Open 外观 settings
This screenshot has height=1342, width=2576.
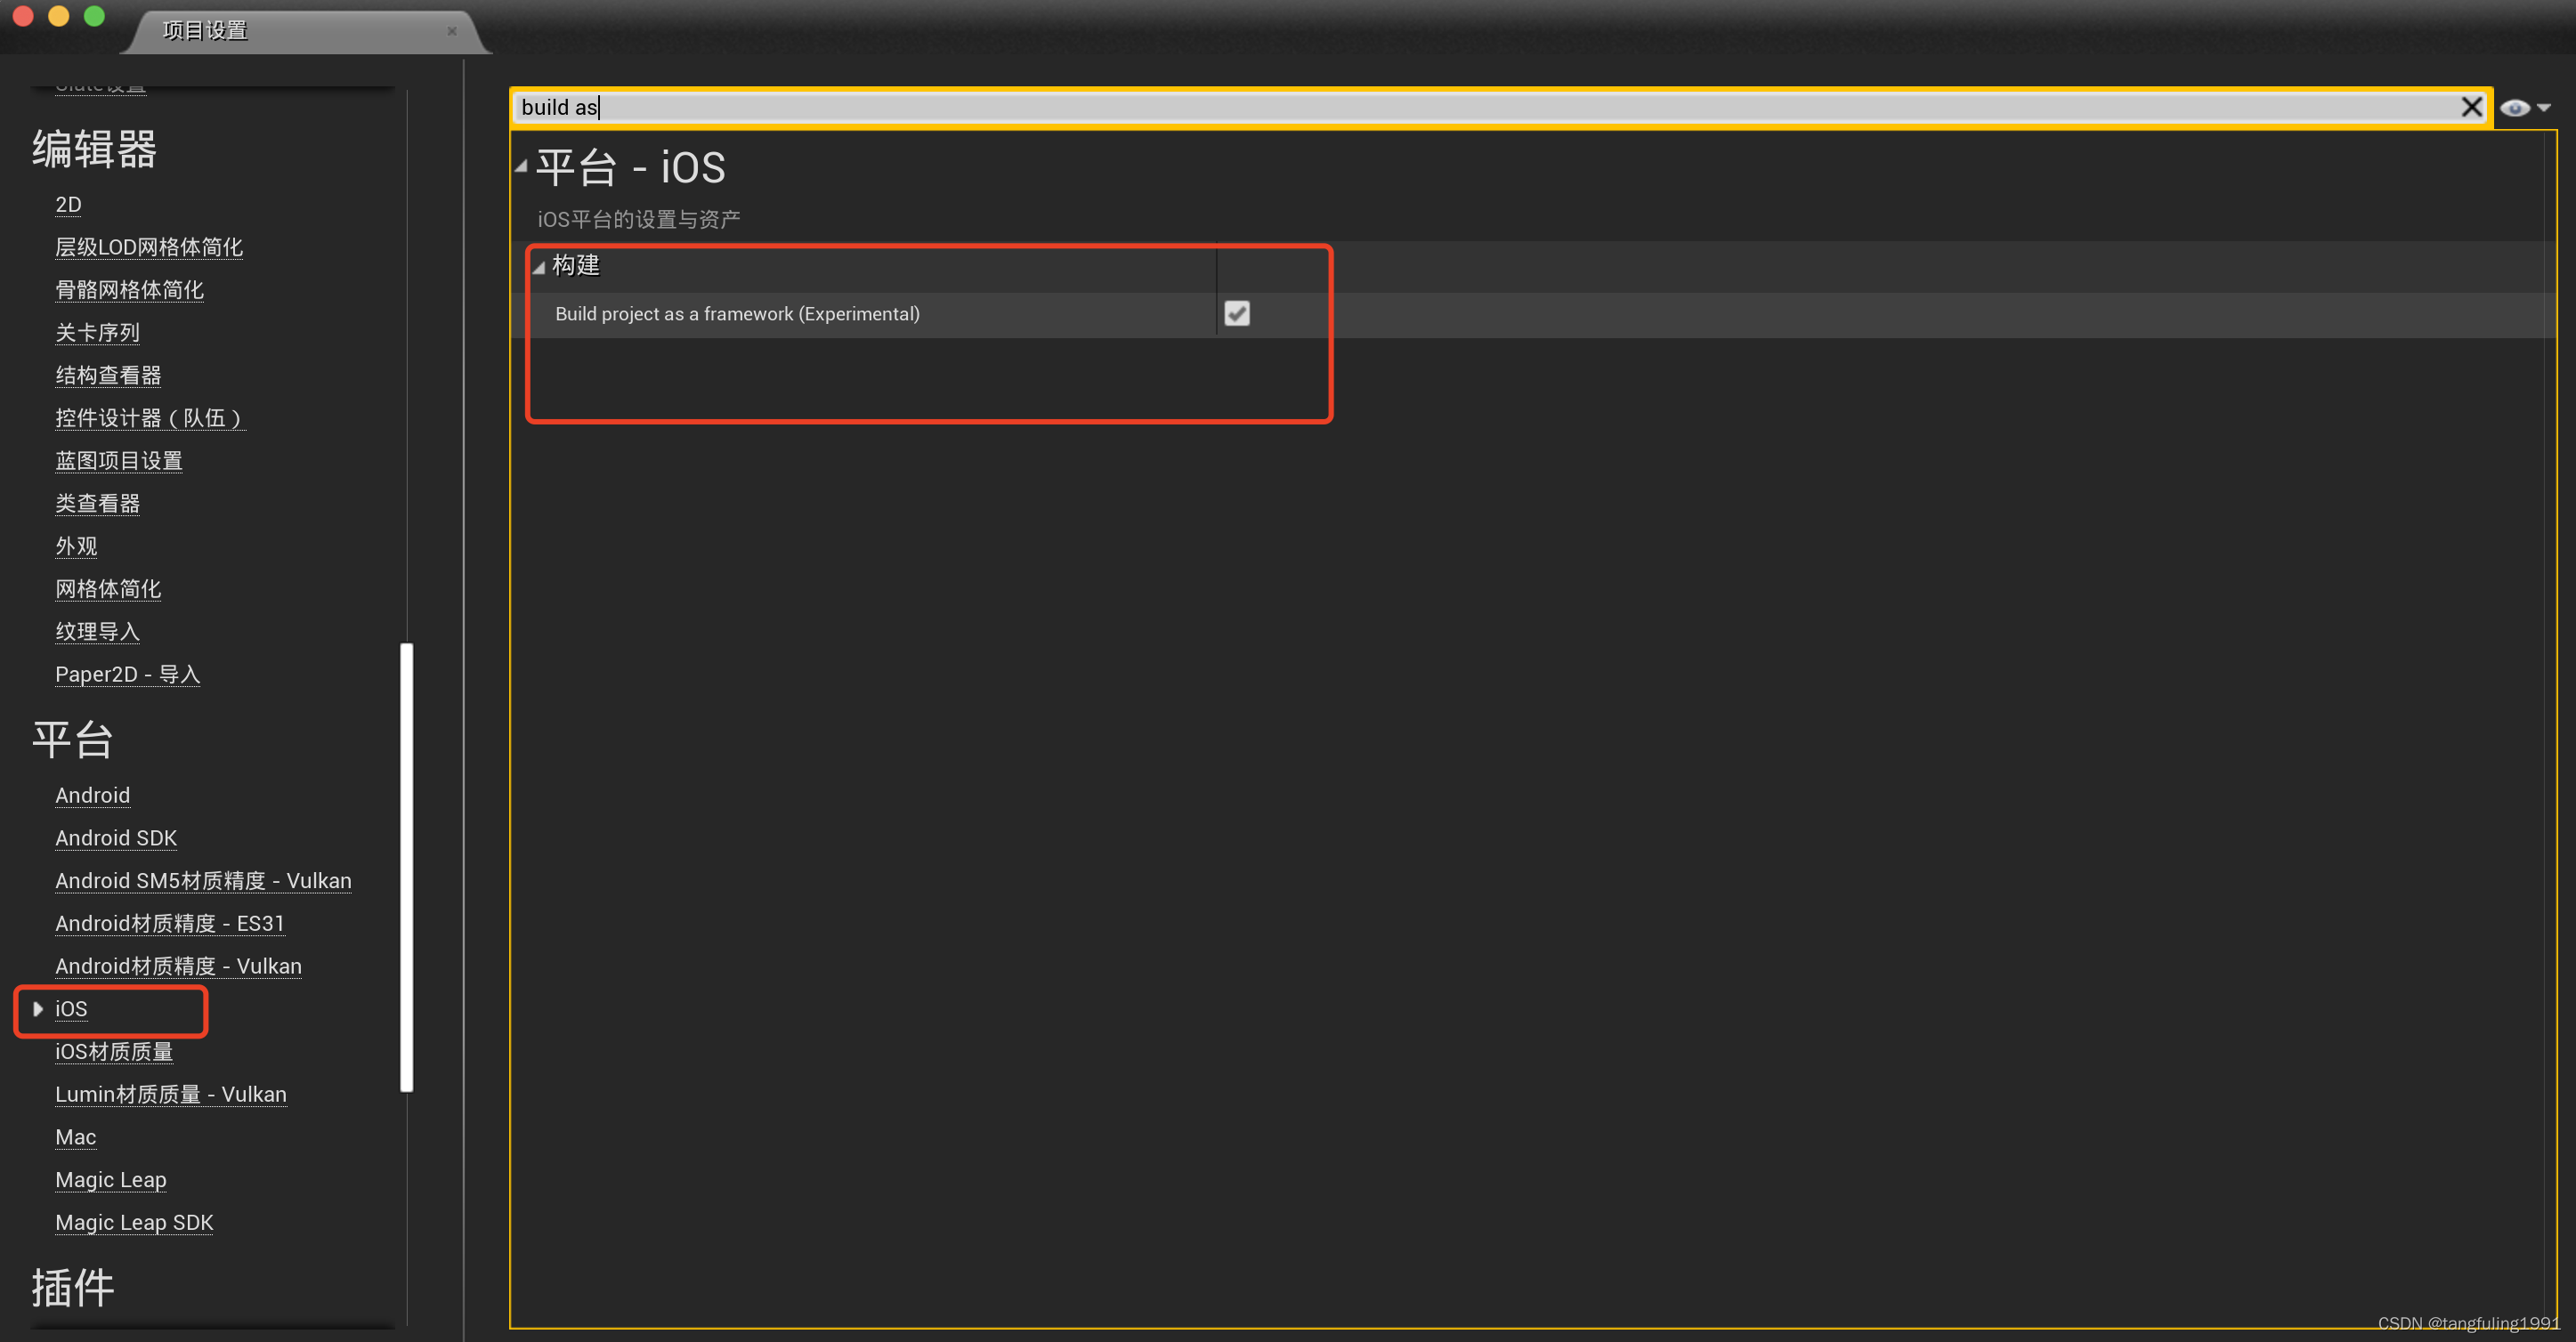coord(76,546)
